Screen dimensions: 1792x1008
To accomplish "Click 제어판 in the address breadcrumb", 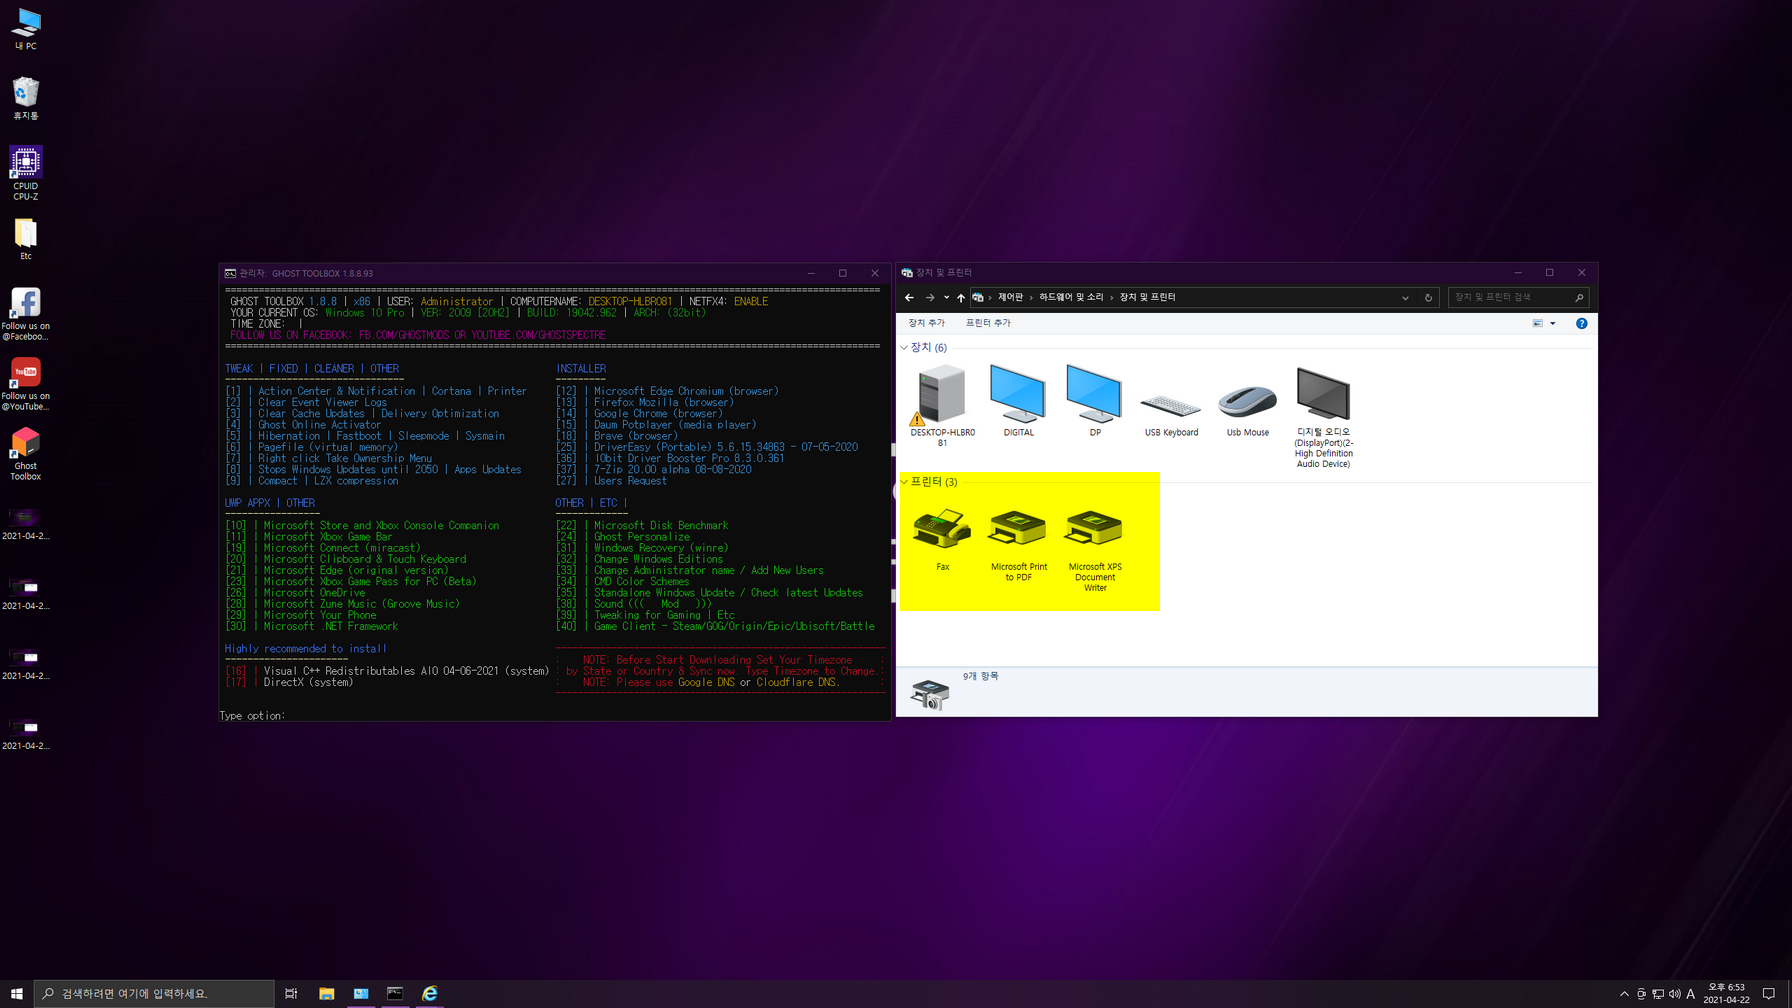I will tap(1011, 297).
